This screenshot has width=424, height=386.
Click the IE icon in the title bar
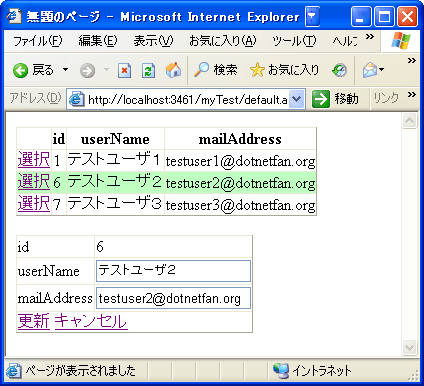click(x=14, y=16)
